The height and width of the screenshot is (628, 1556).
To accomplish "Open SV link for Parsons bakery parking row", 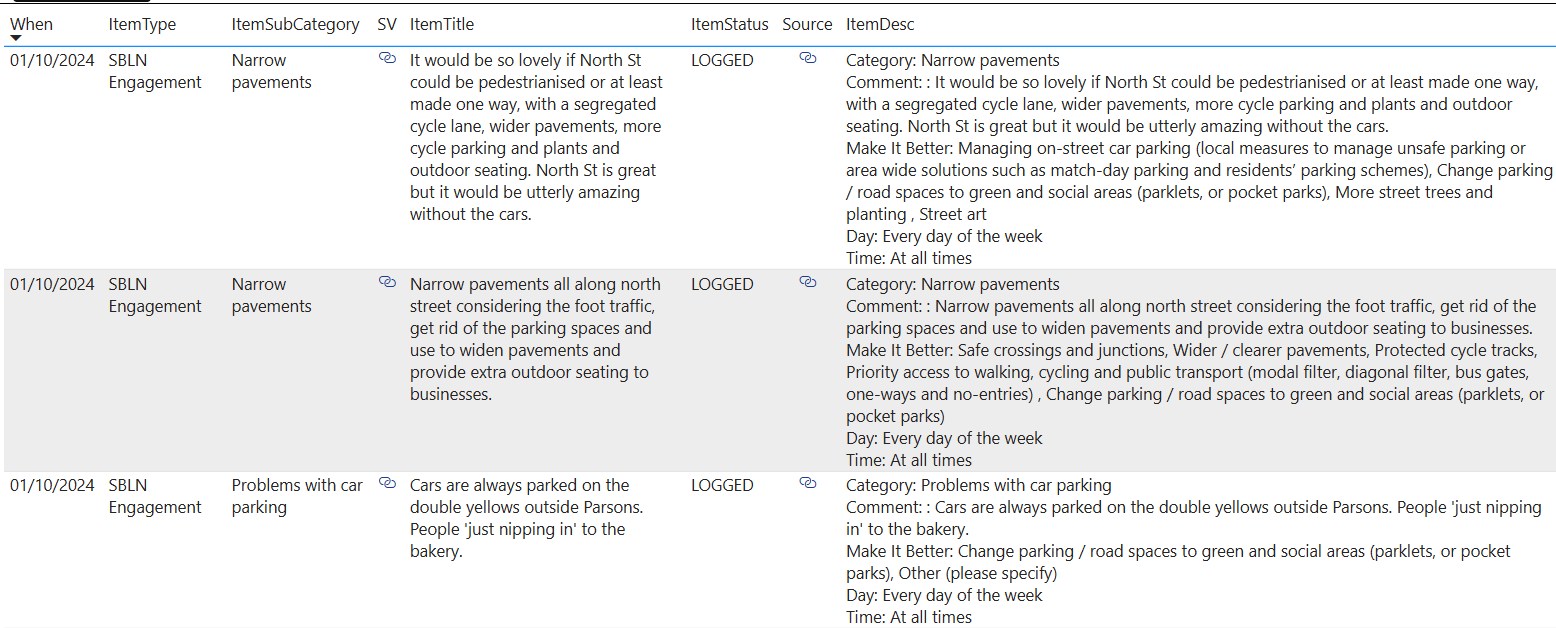I will (387, 484).
